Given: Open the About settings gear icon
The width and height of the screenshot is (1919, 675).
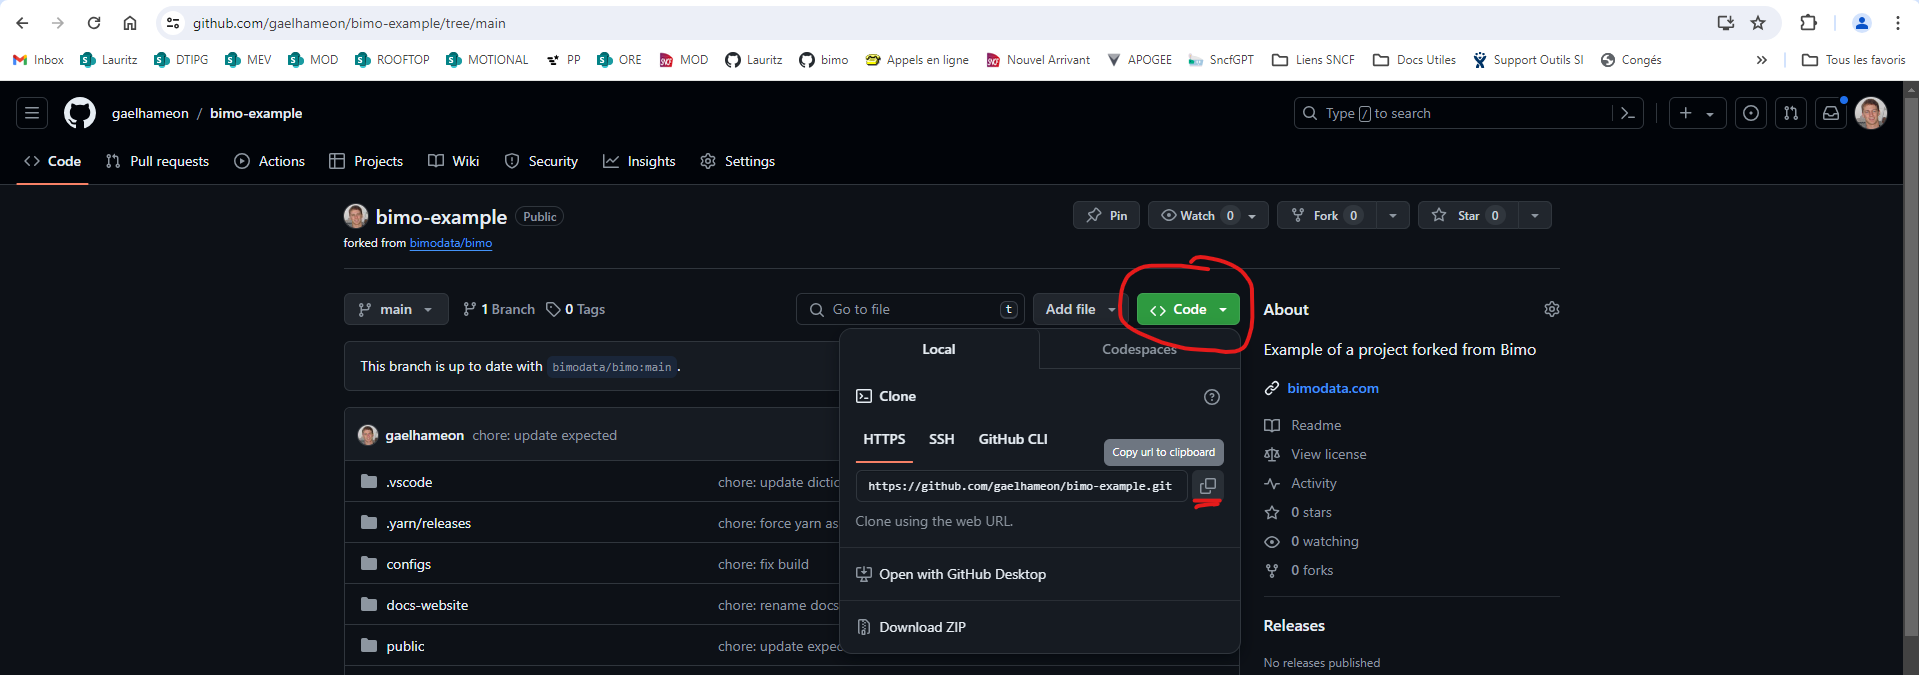Looking at the screenshot, I should coord(1551,309).
